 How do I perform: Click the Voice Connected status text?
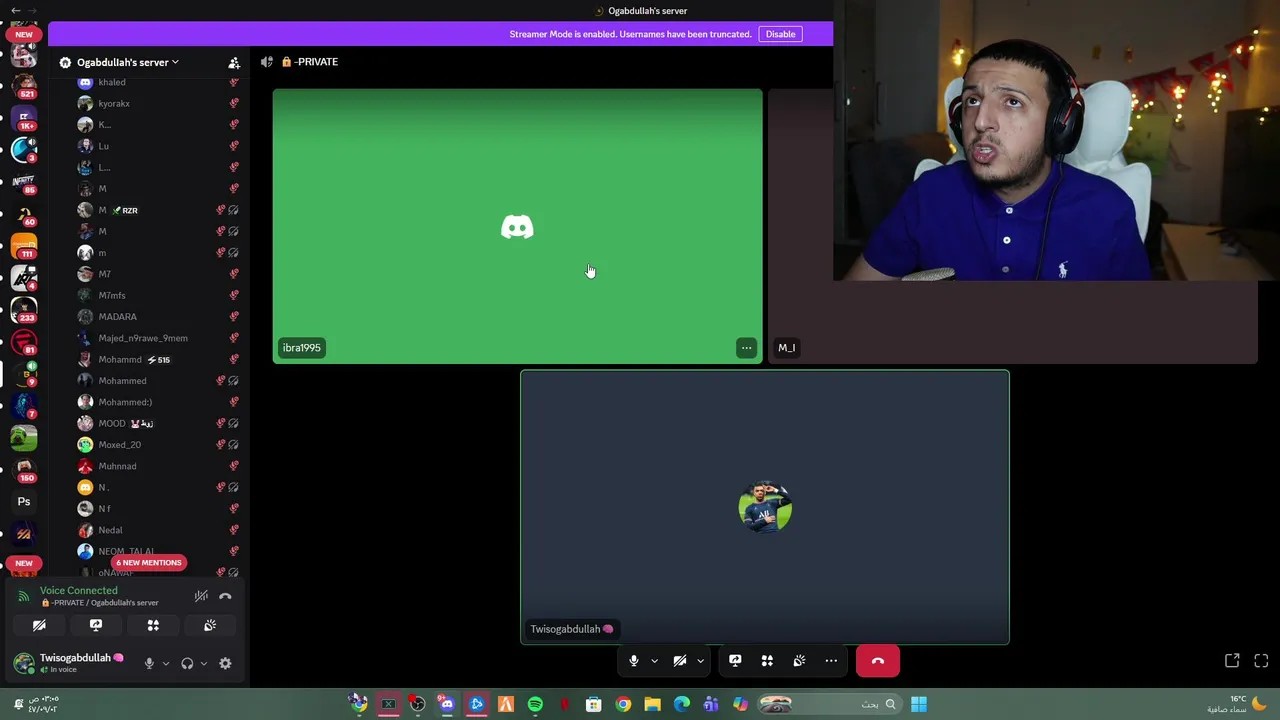pos(79,591)
